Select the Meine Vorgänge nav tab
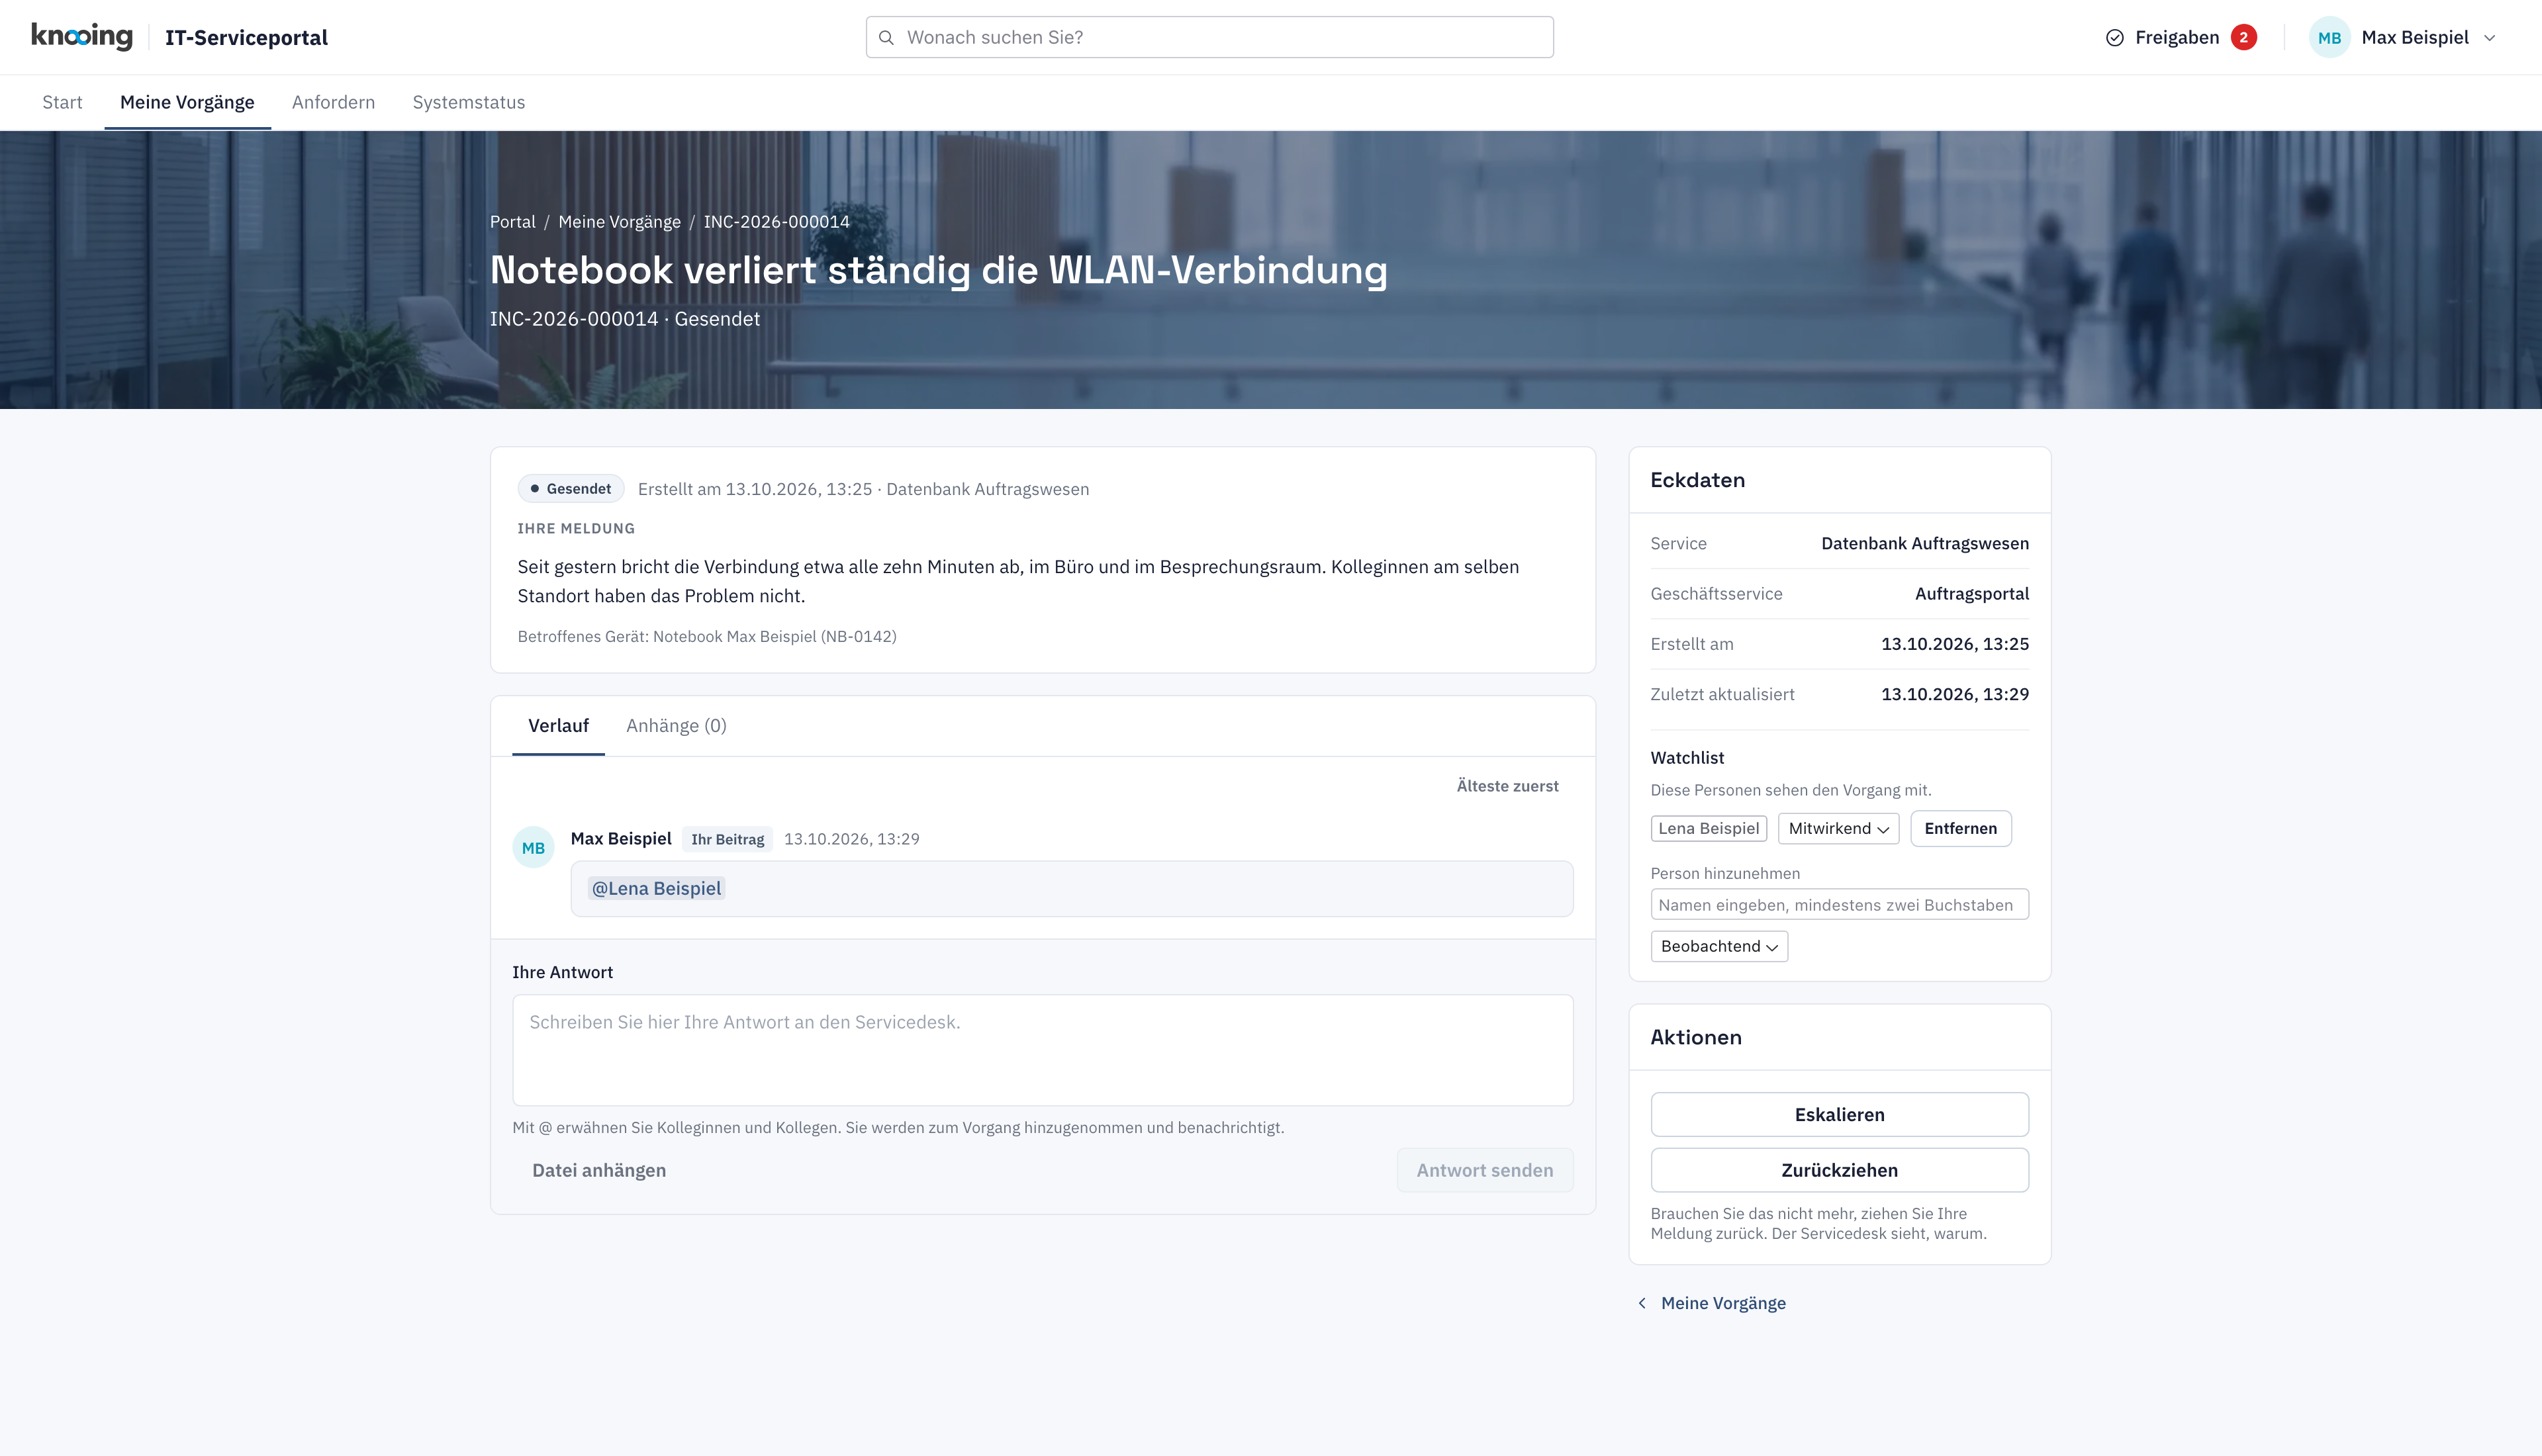The image size is (2542, 1456). pyautogui.click(x=187, y=102)
